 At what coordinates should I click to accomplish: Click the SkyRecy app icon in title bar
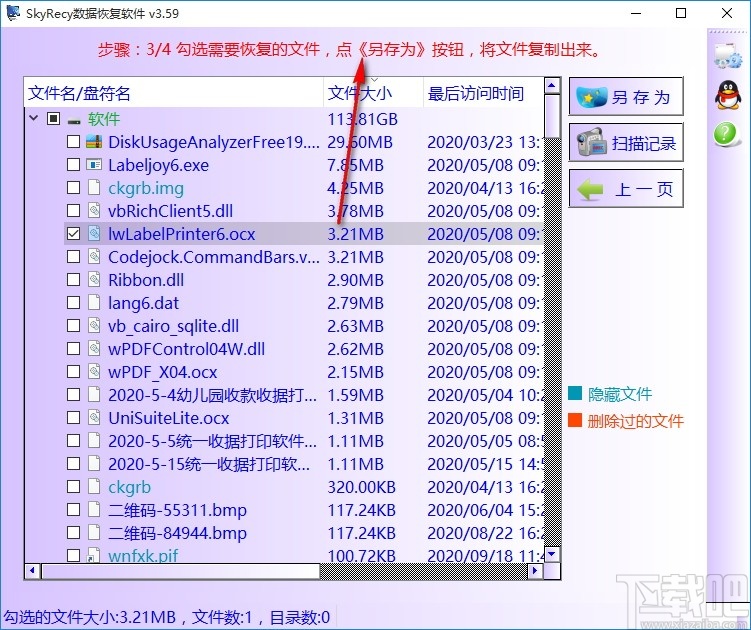pos(13,13)
